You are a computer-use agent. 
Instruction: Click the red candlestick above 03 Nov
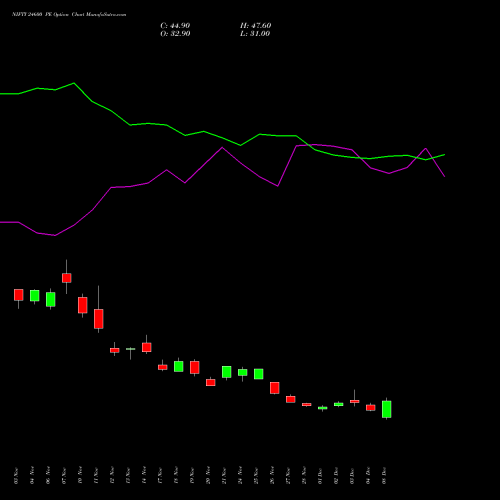point(19,295)
